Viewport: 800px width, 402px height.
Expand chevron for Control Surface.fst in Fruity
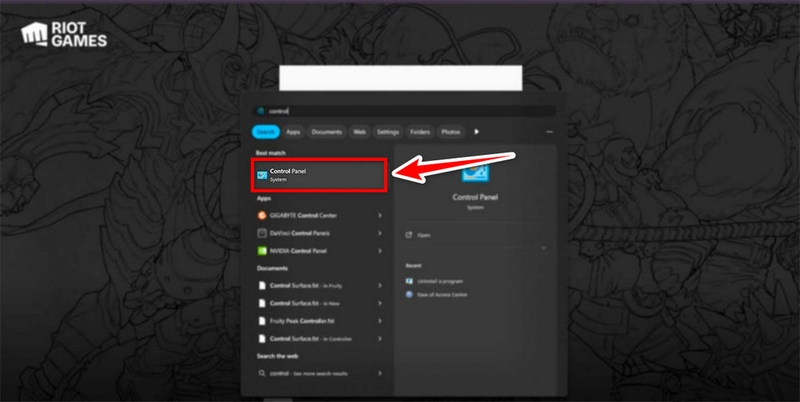tap(380, 286)
